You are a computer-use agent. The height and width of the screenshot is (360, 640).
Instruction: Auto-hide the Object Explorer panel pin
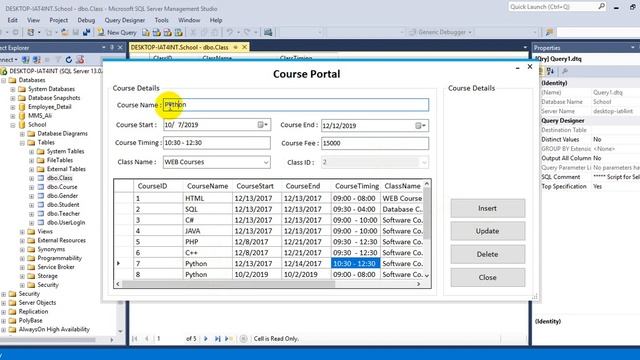[x=111, y=47]
